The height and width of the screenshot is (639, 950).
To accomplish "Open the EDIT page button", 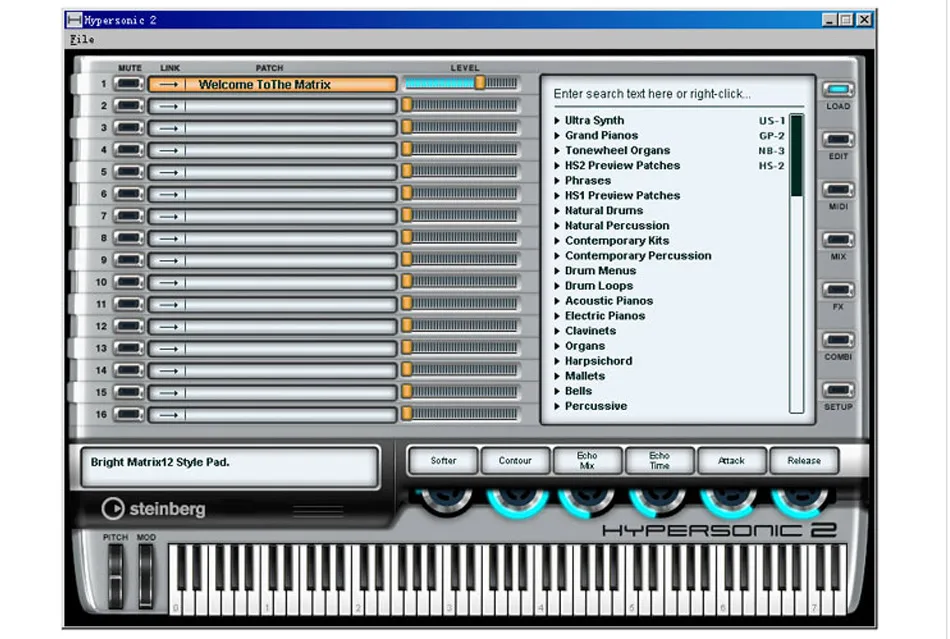I will tap(838, 140).
